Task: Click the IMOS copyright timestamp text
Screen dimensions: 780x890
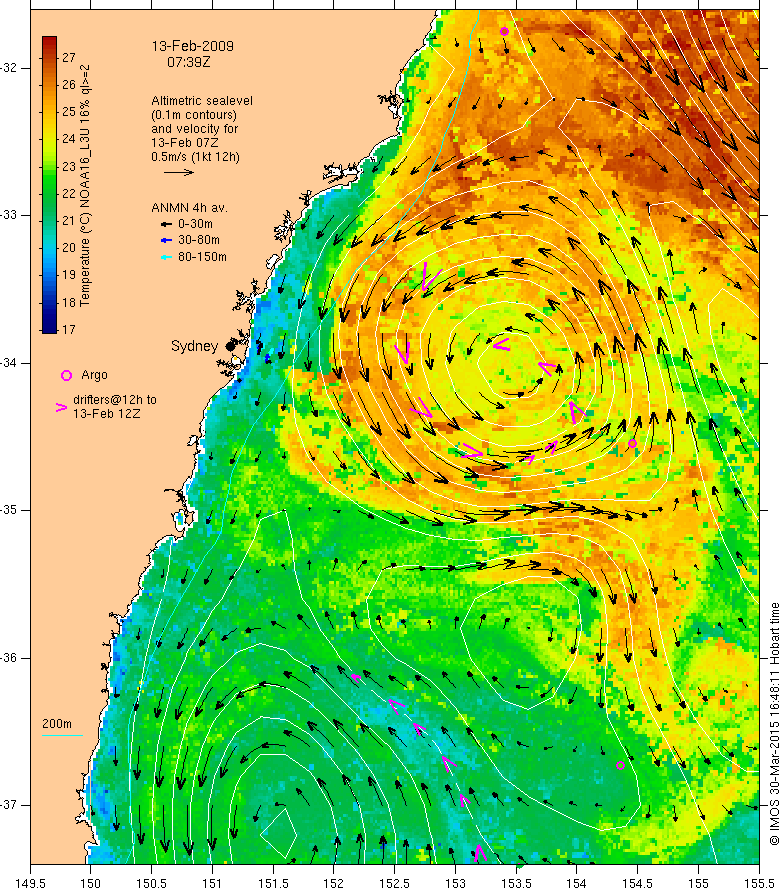Action: pyautogui.click(x=774, y=723)
